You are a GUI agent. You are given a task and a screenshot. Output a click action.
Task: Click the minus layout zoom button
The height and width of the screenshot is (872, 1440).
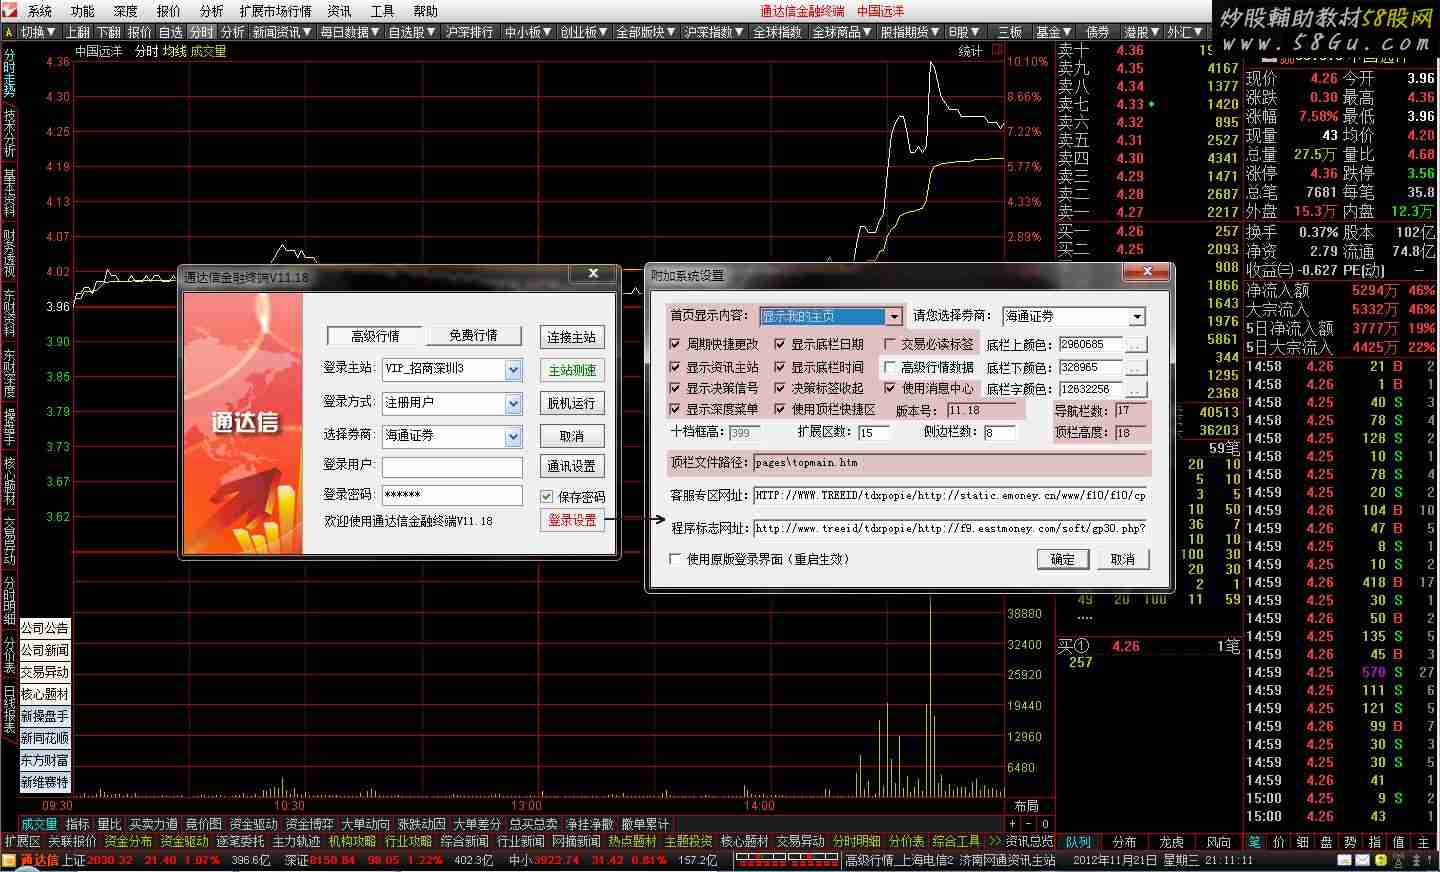click(x=1027, y=824)
